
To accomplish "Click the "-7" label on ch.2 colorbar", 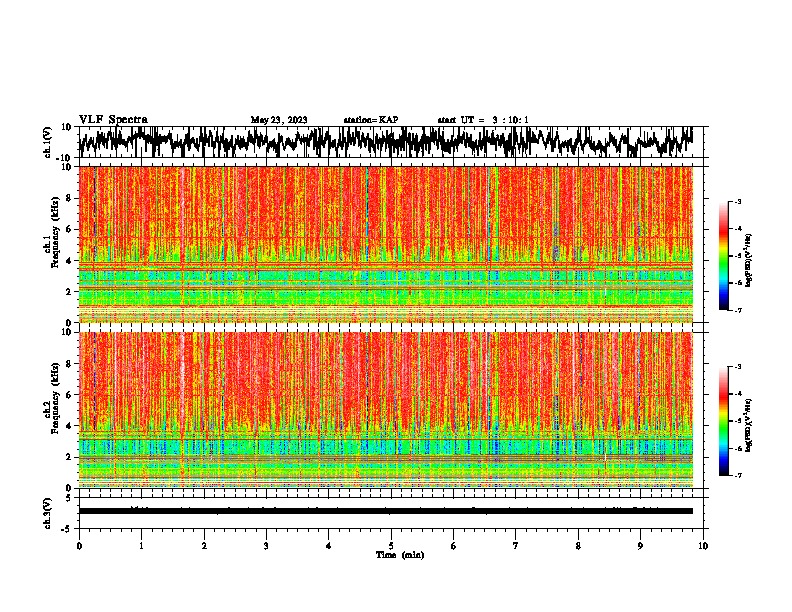I will coord(738,476).
